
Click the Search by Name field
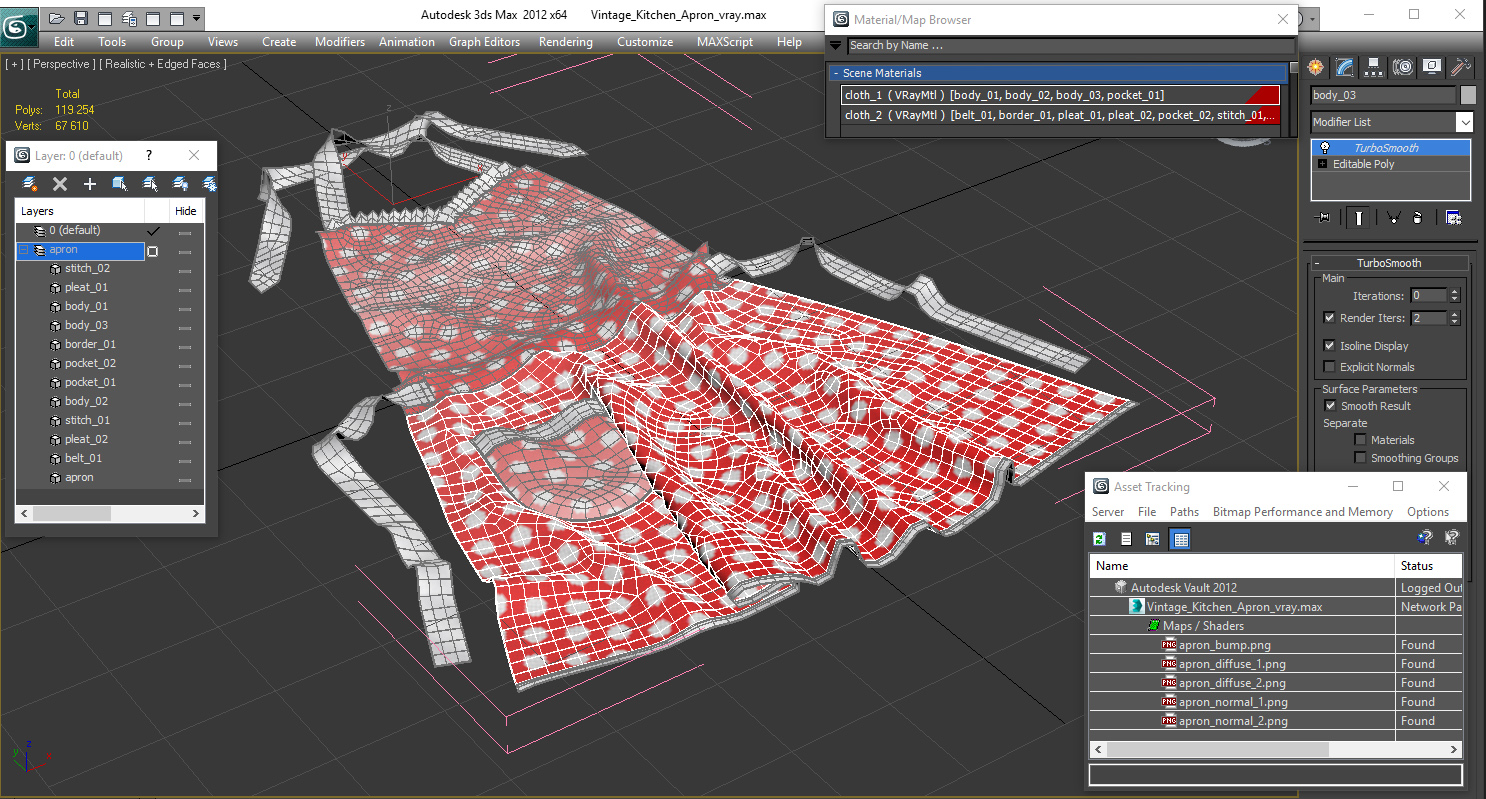click(x=1071, y=45)
